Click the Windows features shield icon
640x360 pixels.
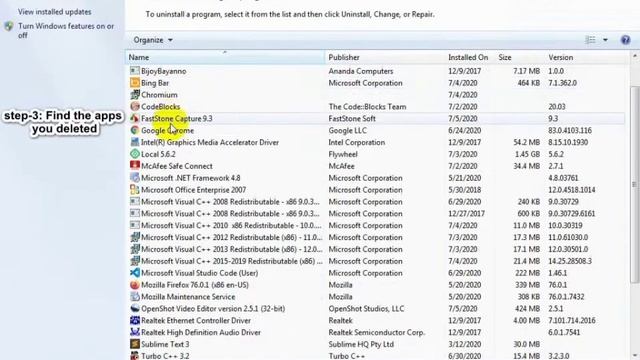9,27
